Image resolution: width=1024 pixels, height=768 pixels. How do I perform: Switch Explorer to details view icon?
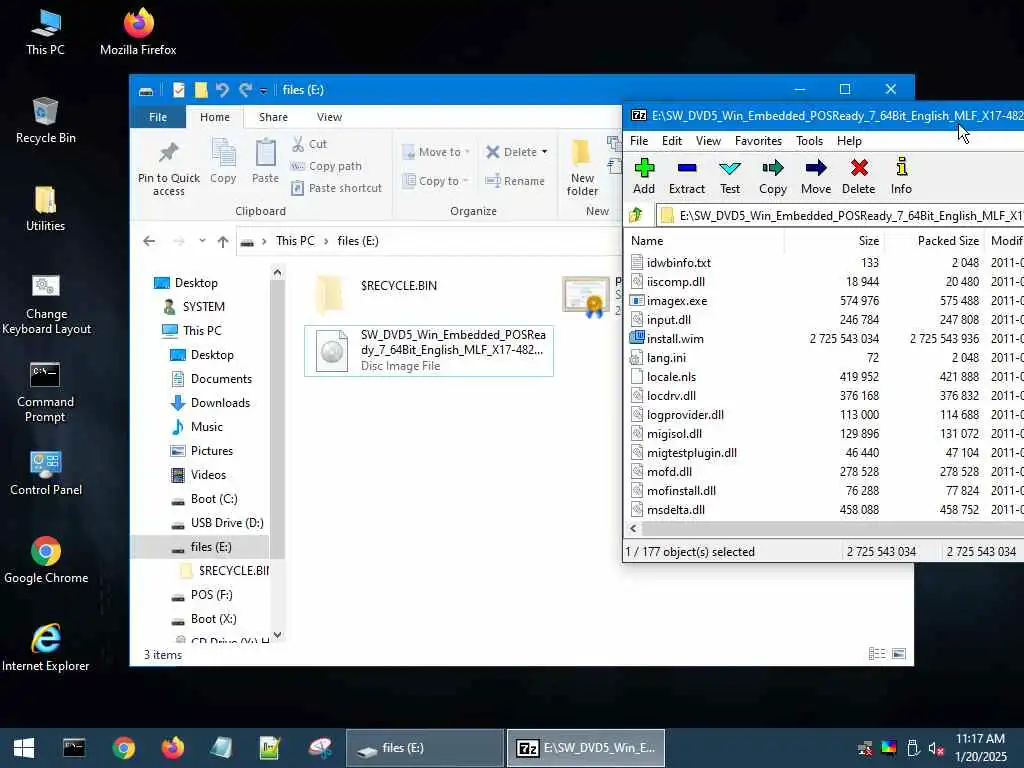click(x=877, y=654)
